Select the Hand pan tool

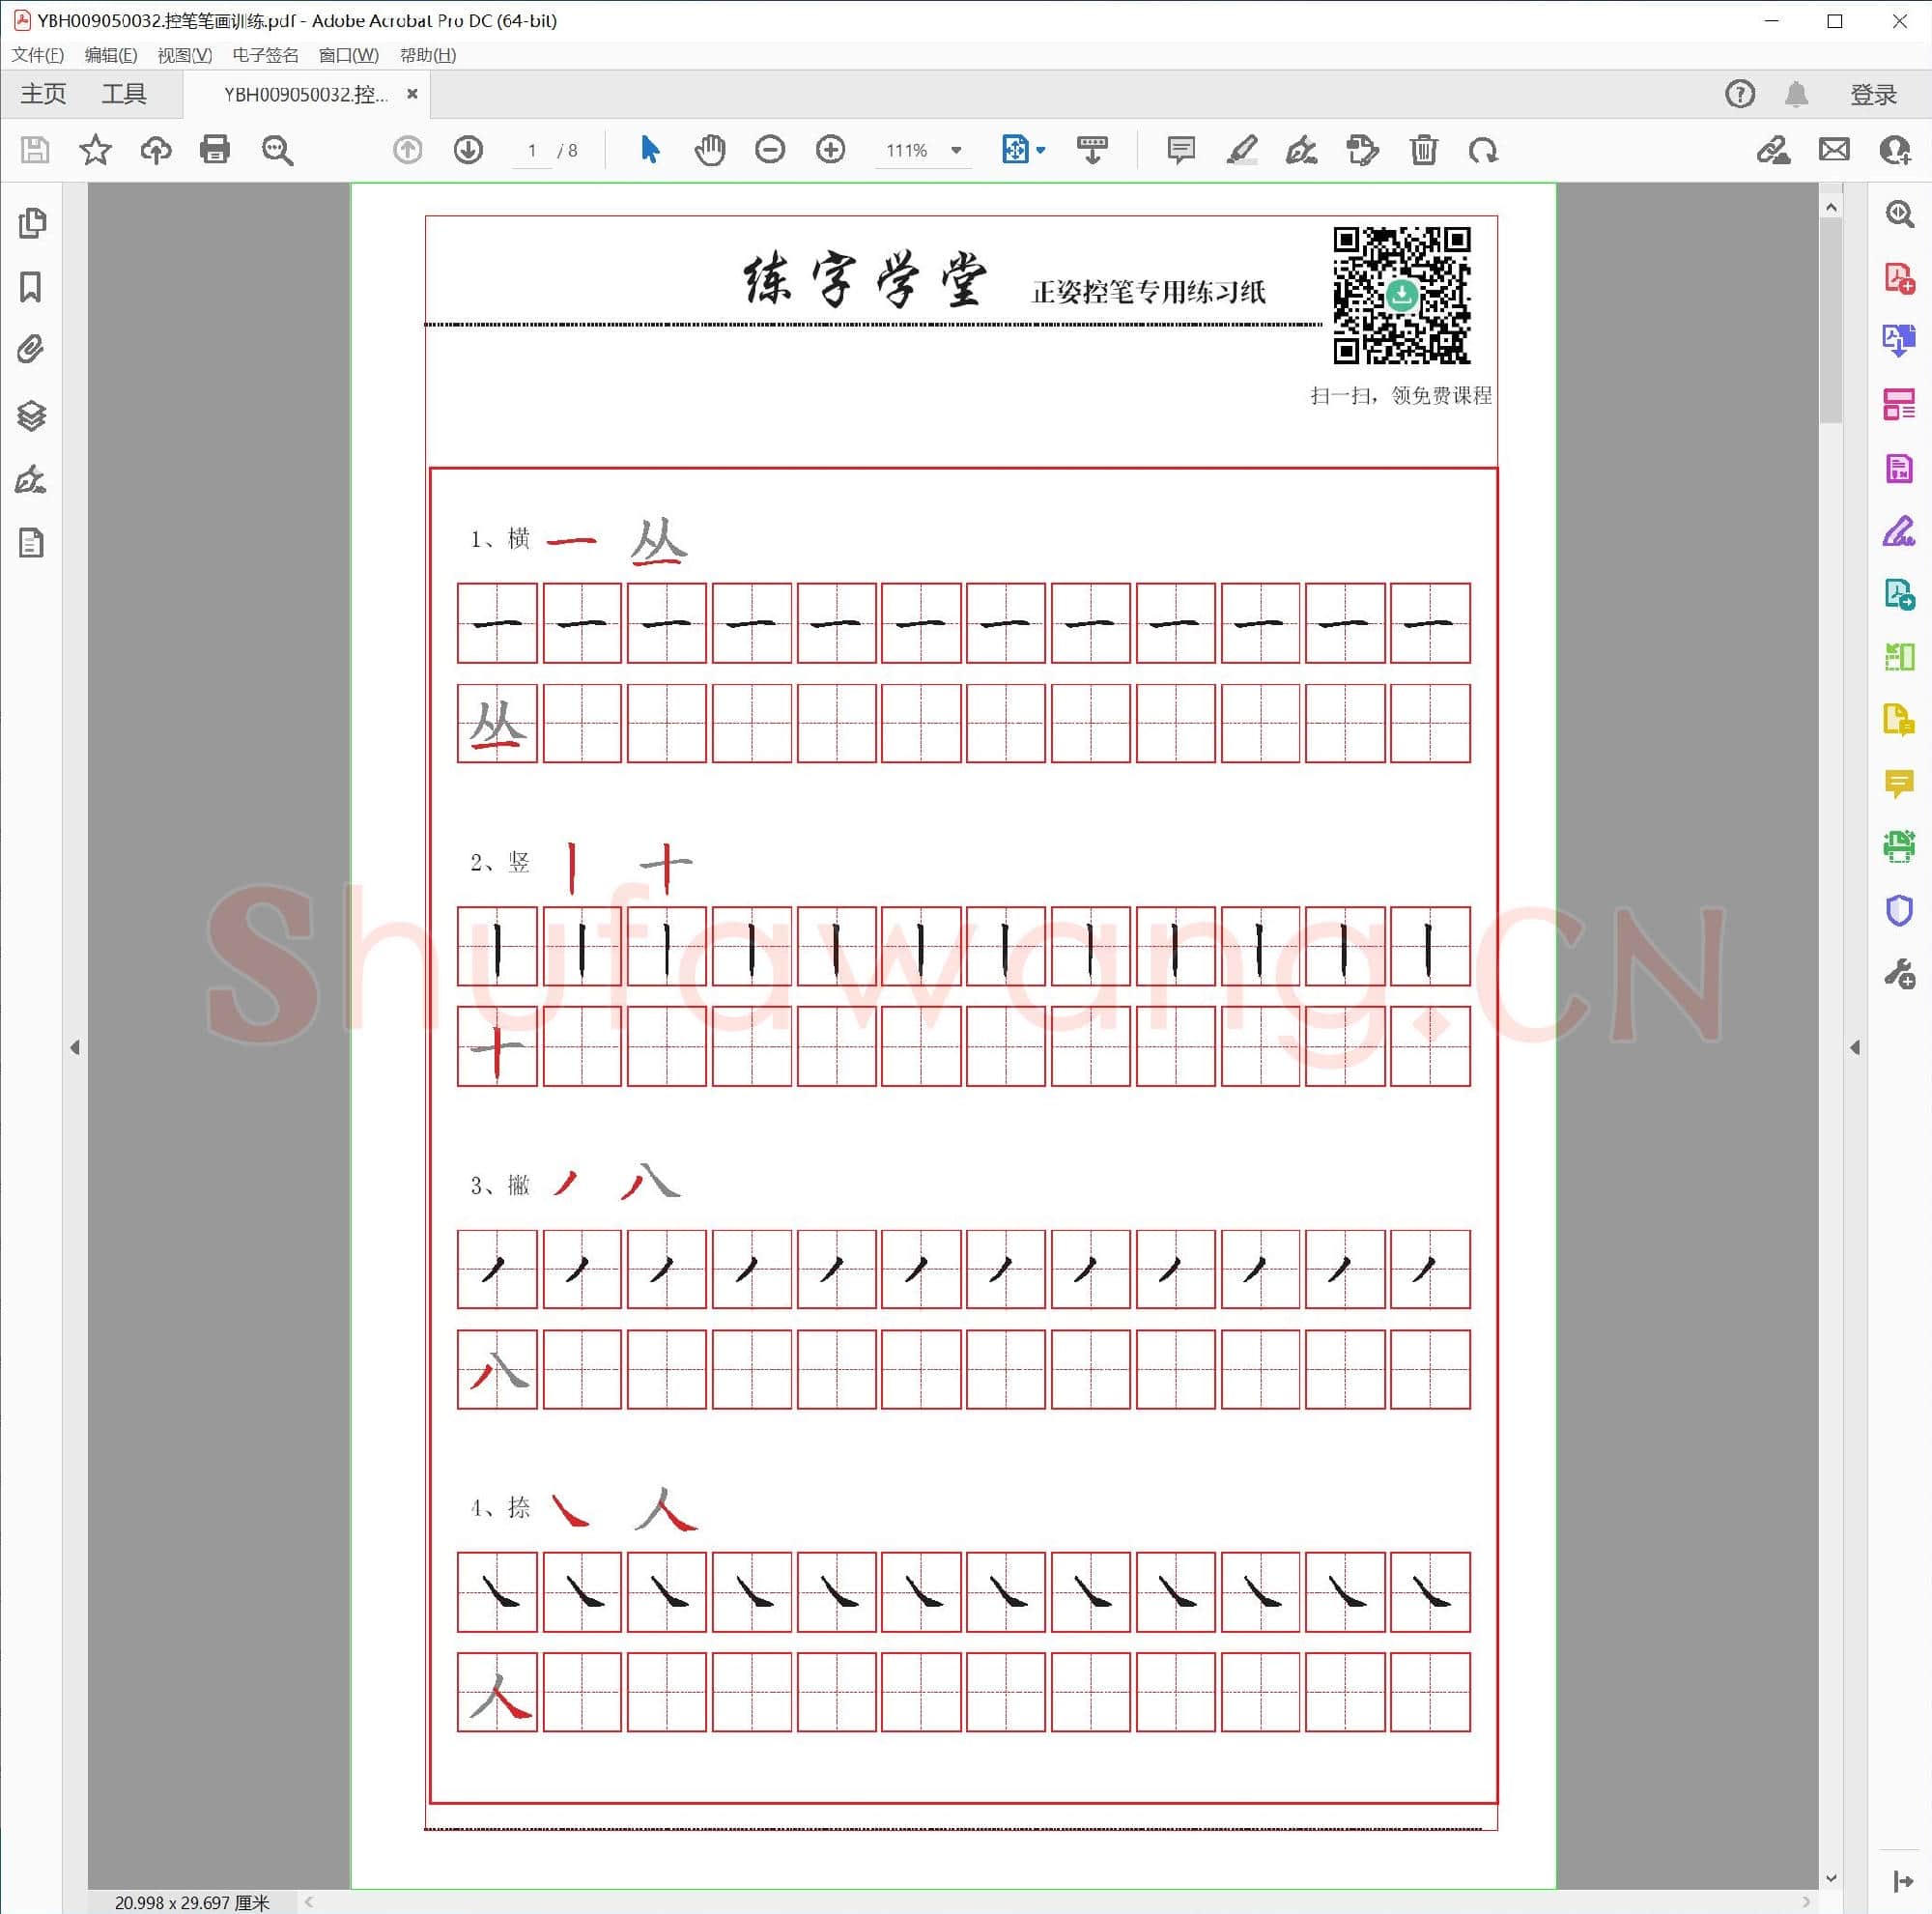click(x=709, y=150)
